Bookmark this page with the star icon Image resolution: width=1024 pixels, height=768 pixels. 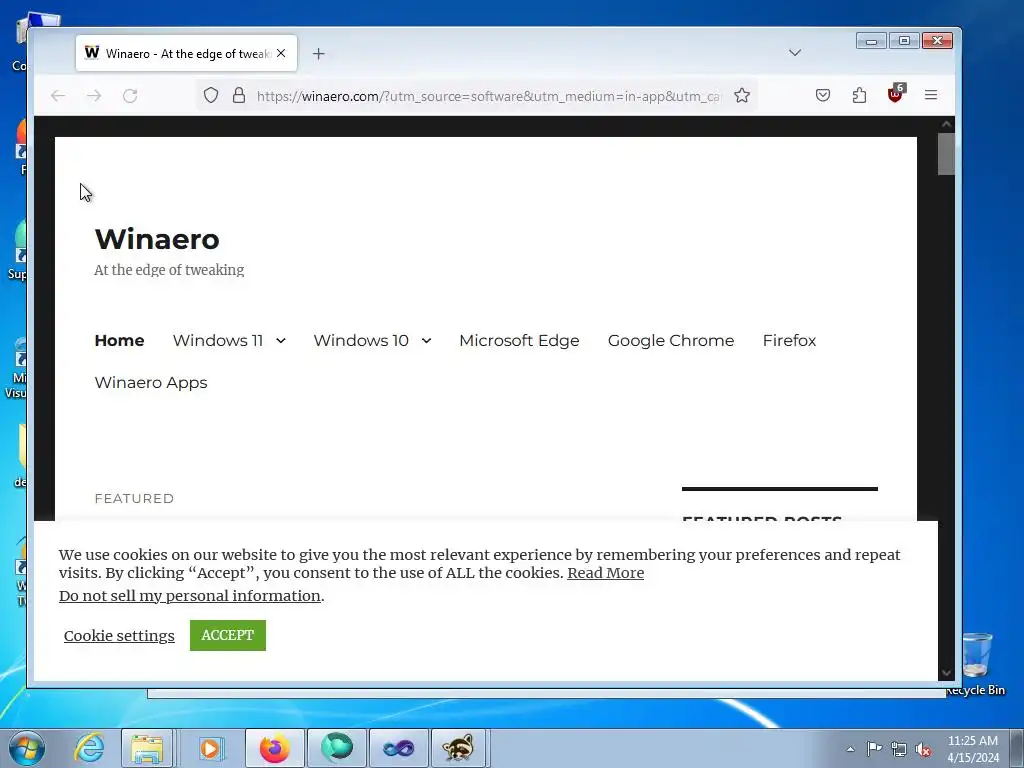coord(742,95)
